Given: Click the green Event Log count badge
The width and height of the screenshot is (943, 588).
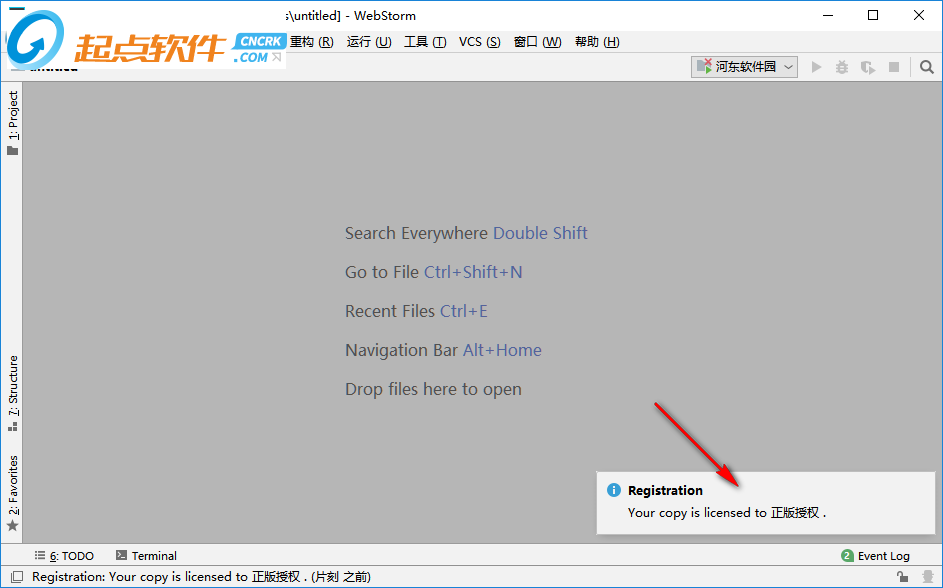Looking at the screenshot, I should click(847, 556).
